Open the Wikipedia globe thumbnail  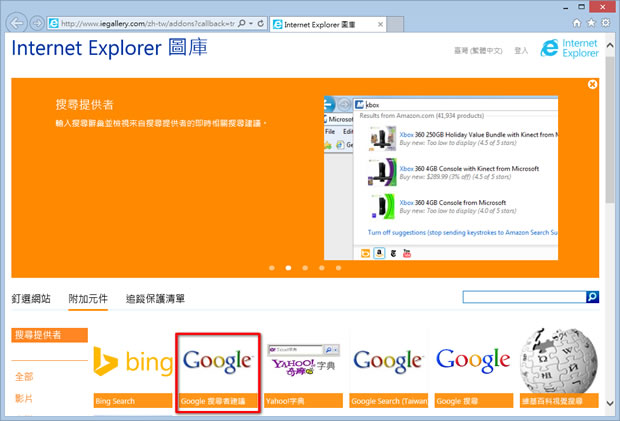(x=559, y=360)
